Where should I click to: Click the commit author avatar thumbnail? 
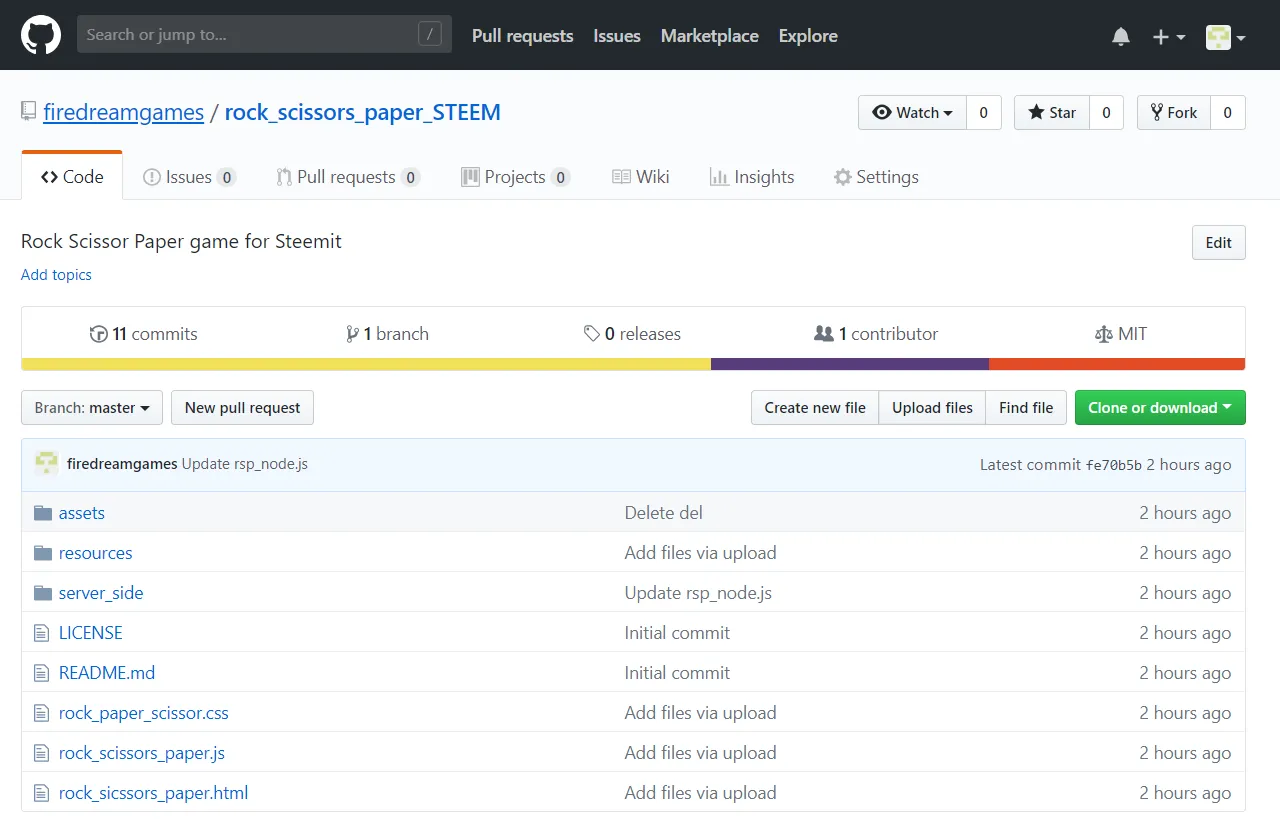[x=46, y=464]
